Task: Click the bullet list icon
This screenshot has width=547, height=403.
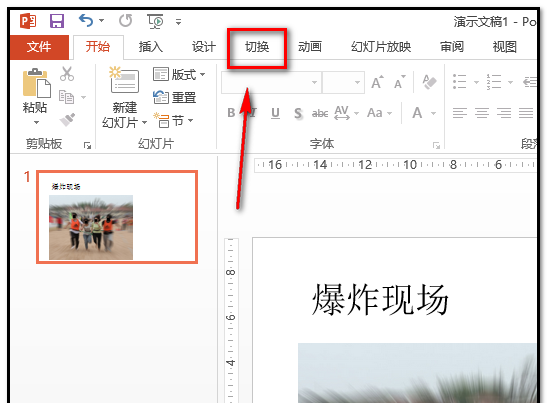Action: [459, 82]
